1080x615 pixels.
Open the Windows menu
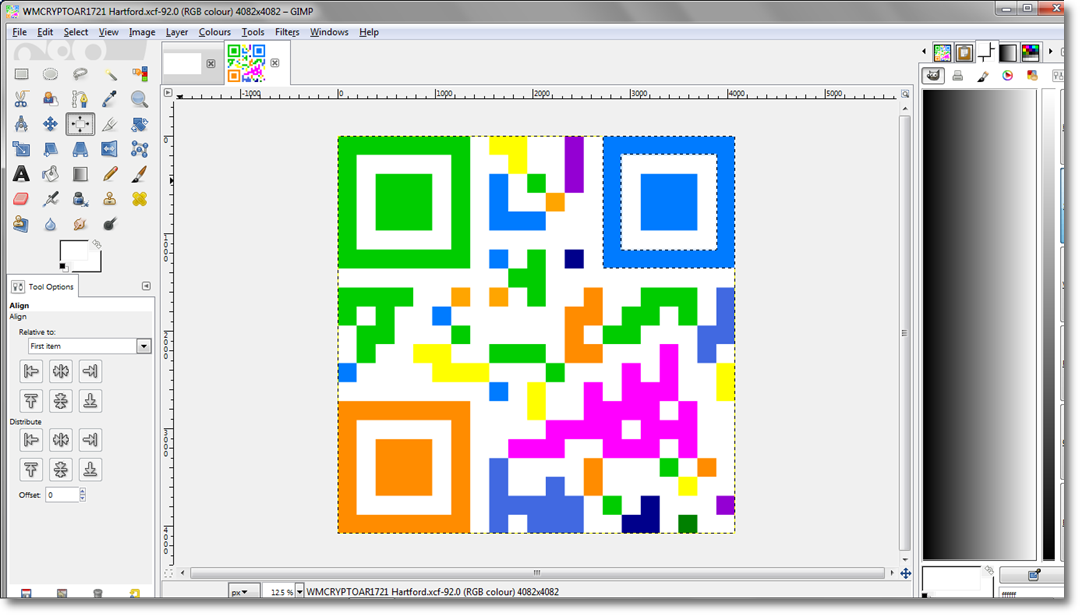point(329,32)
